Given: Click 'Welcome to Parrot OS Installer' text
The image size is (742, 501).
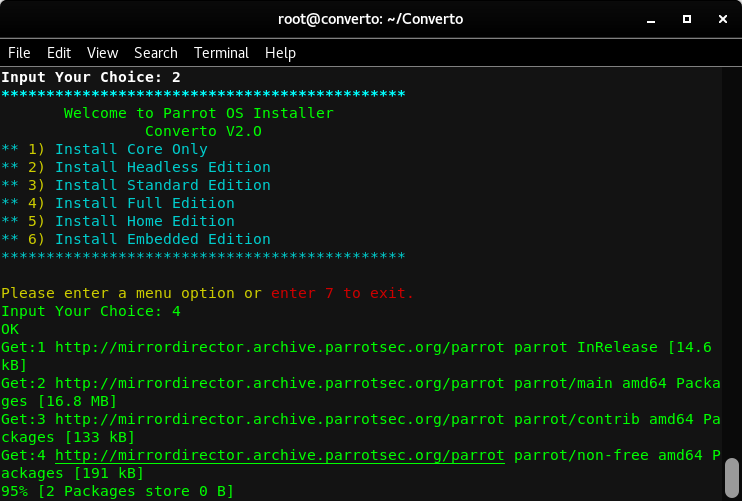Looking at the screenshot, I should pos(199,113).
